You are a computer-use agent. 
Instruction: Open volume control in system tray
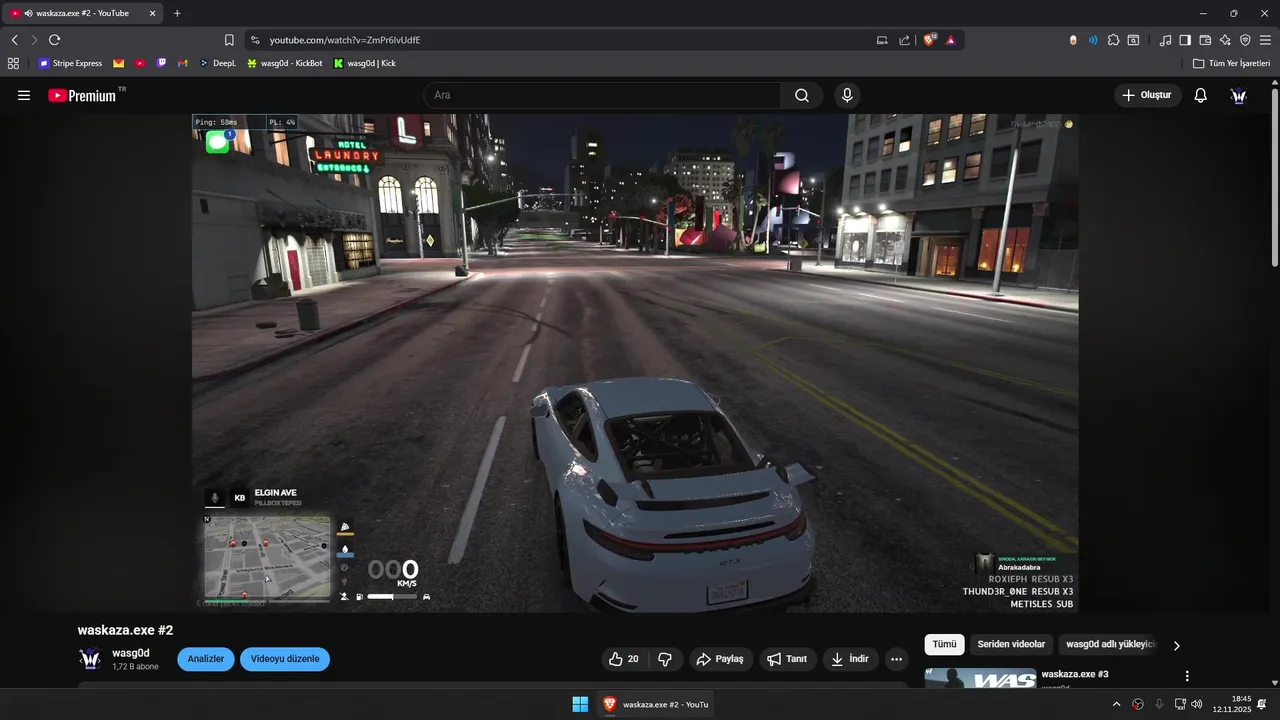tap(1197, 704)
